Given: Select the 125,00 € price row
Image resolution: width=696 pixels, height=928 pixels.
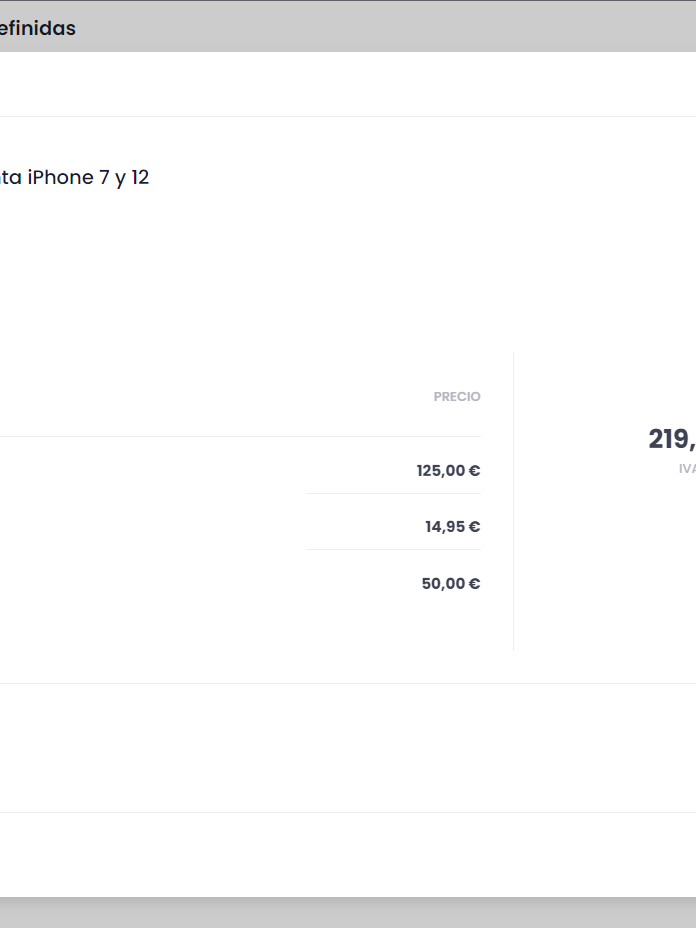Looking at the screenshot, I should [448, 471].
